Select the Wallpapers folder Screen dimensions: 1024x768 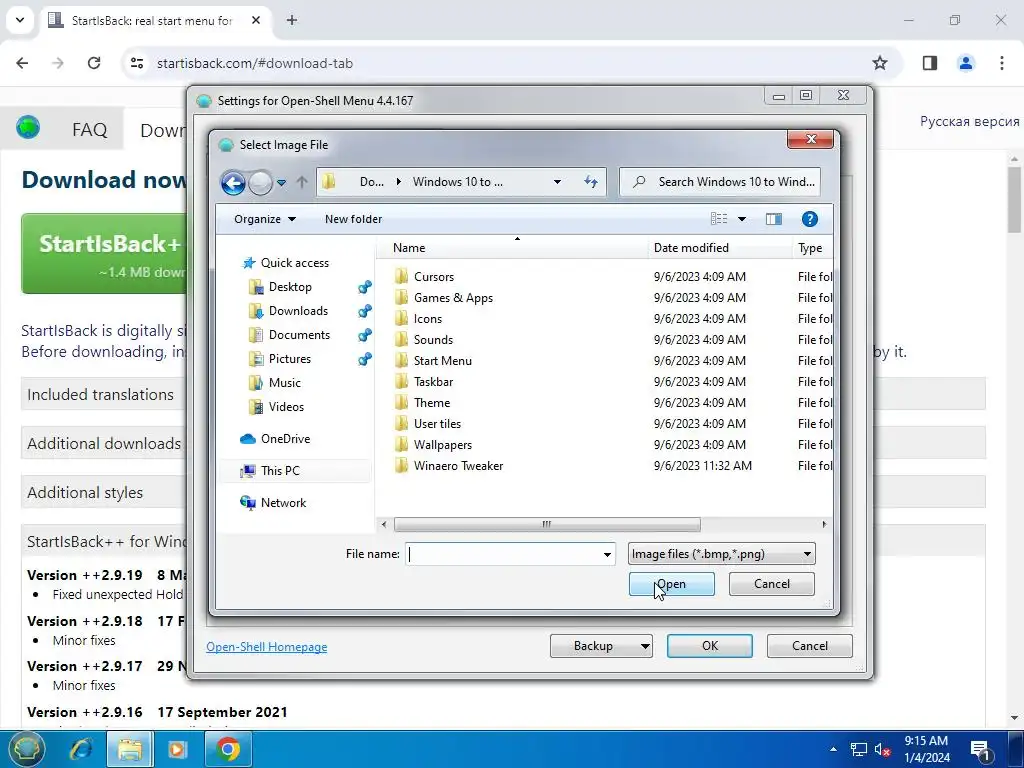(x=442, y=445)
